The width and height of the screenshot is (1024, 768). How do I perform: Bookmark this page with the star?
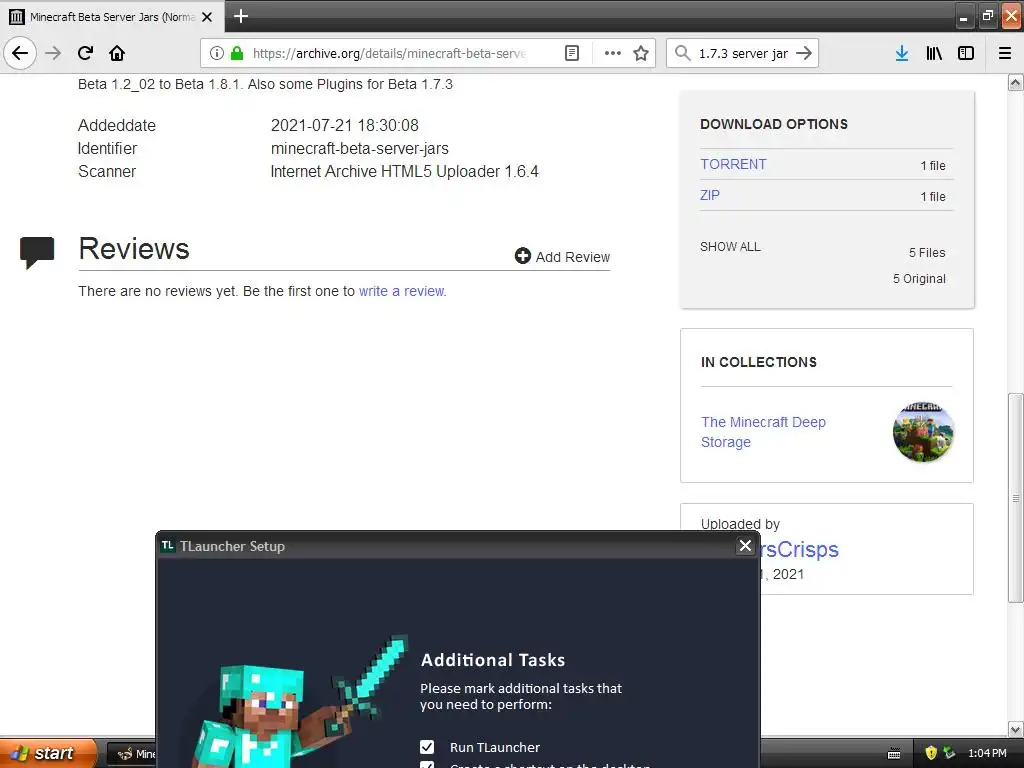[x=641, y=53]
